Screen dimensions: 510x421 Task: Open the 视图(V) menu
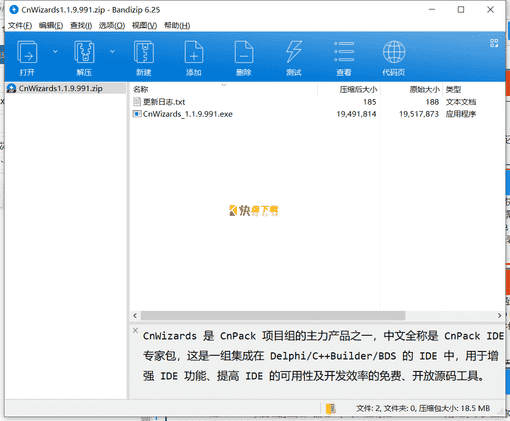144,26
